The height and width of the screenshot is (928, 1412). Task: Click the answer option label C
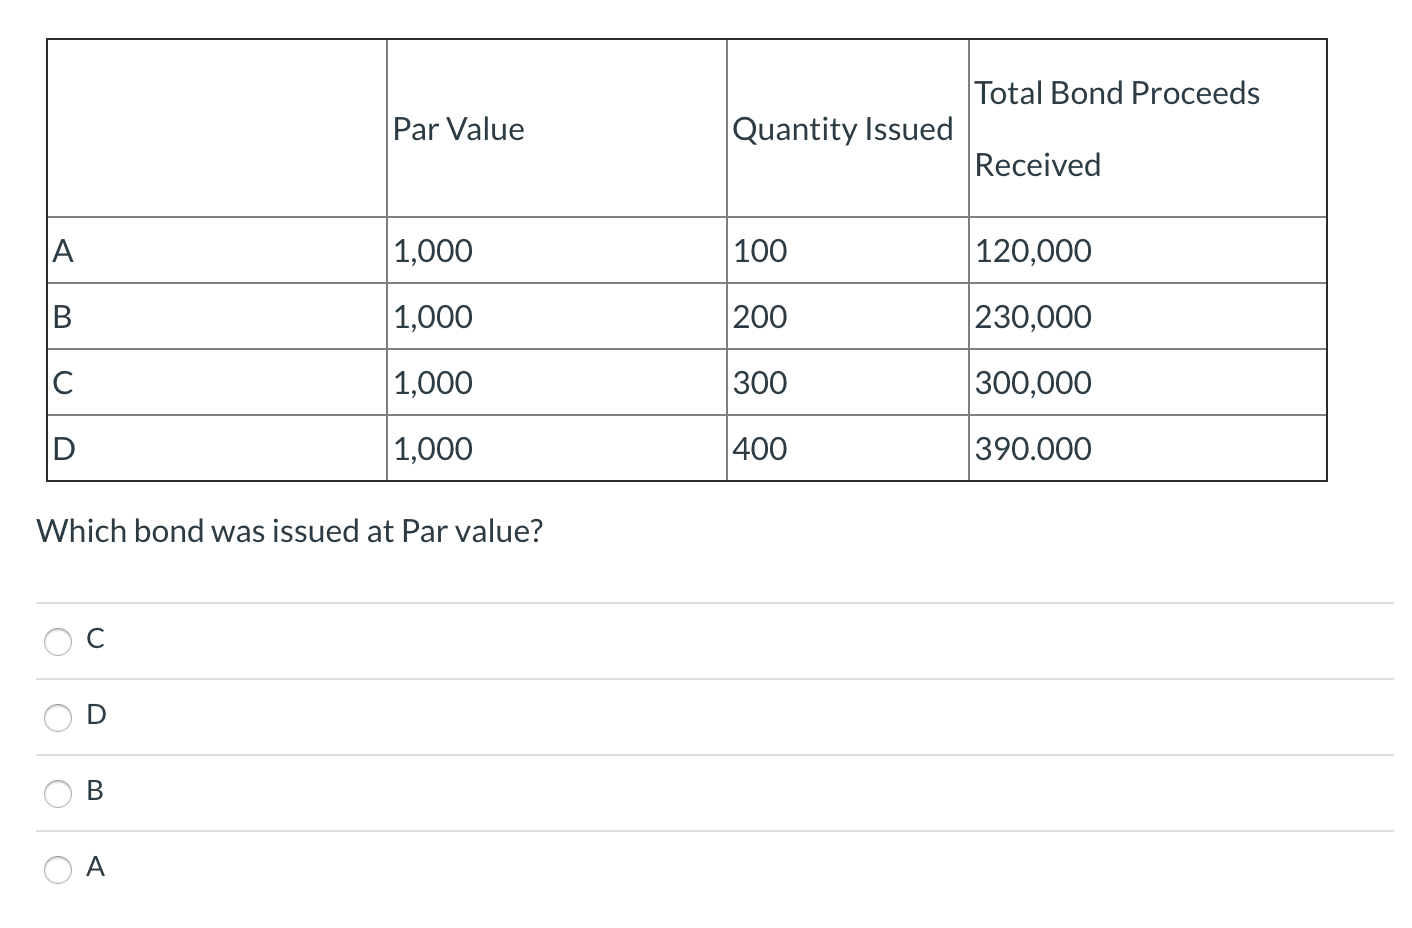[x=95, y=638]
